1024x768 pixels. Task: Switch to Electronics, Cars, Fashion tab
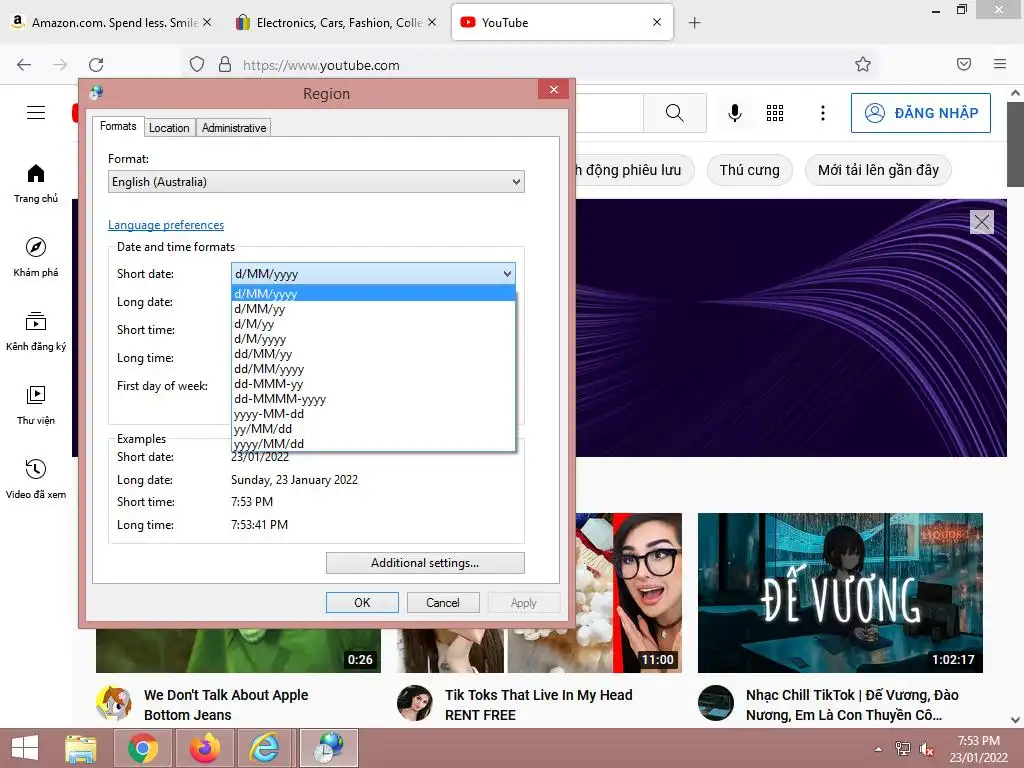coord(336,23)
